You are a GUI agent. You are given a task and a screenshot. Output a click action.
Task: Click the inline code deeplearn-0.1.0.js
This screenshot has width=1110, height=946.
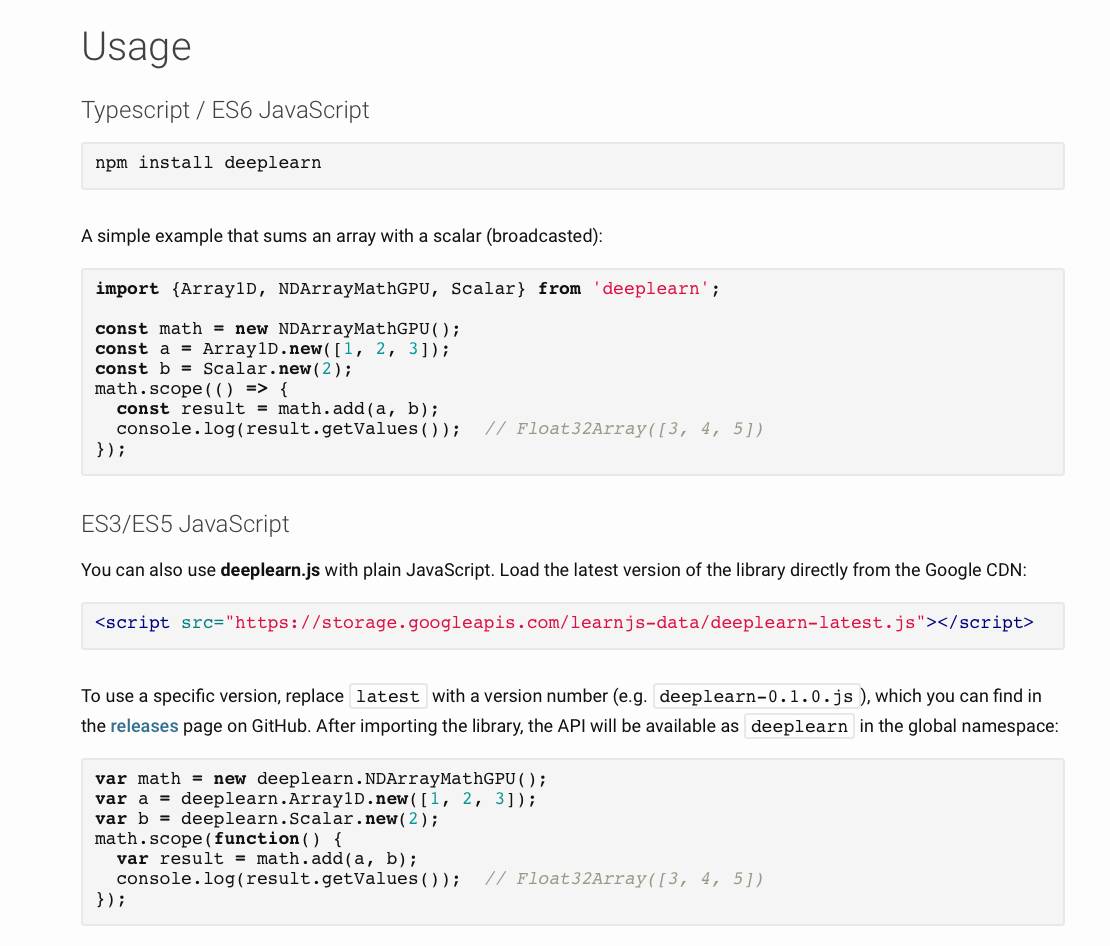point(756,697)
